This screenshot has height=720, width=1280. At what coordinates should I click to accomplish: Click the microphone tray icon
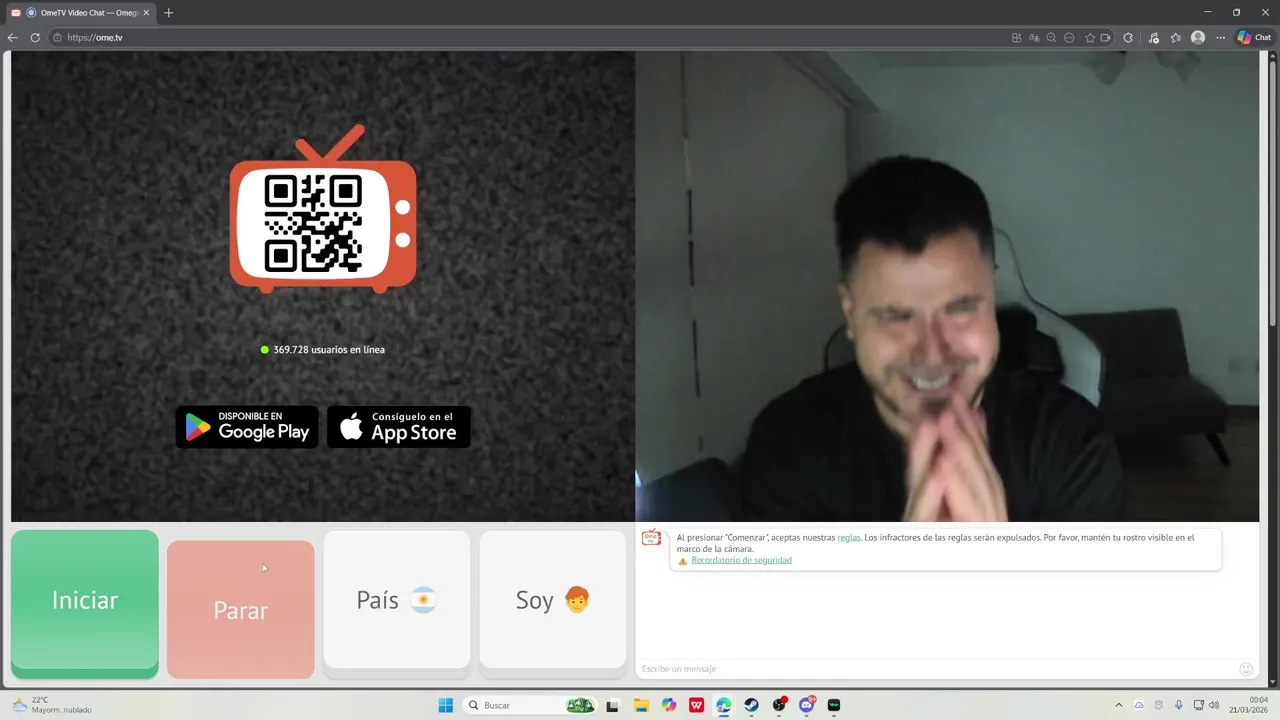[x=1179, y=705]
